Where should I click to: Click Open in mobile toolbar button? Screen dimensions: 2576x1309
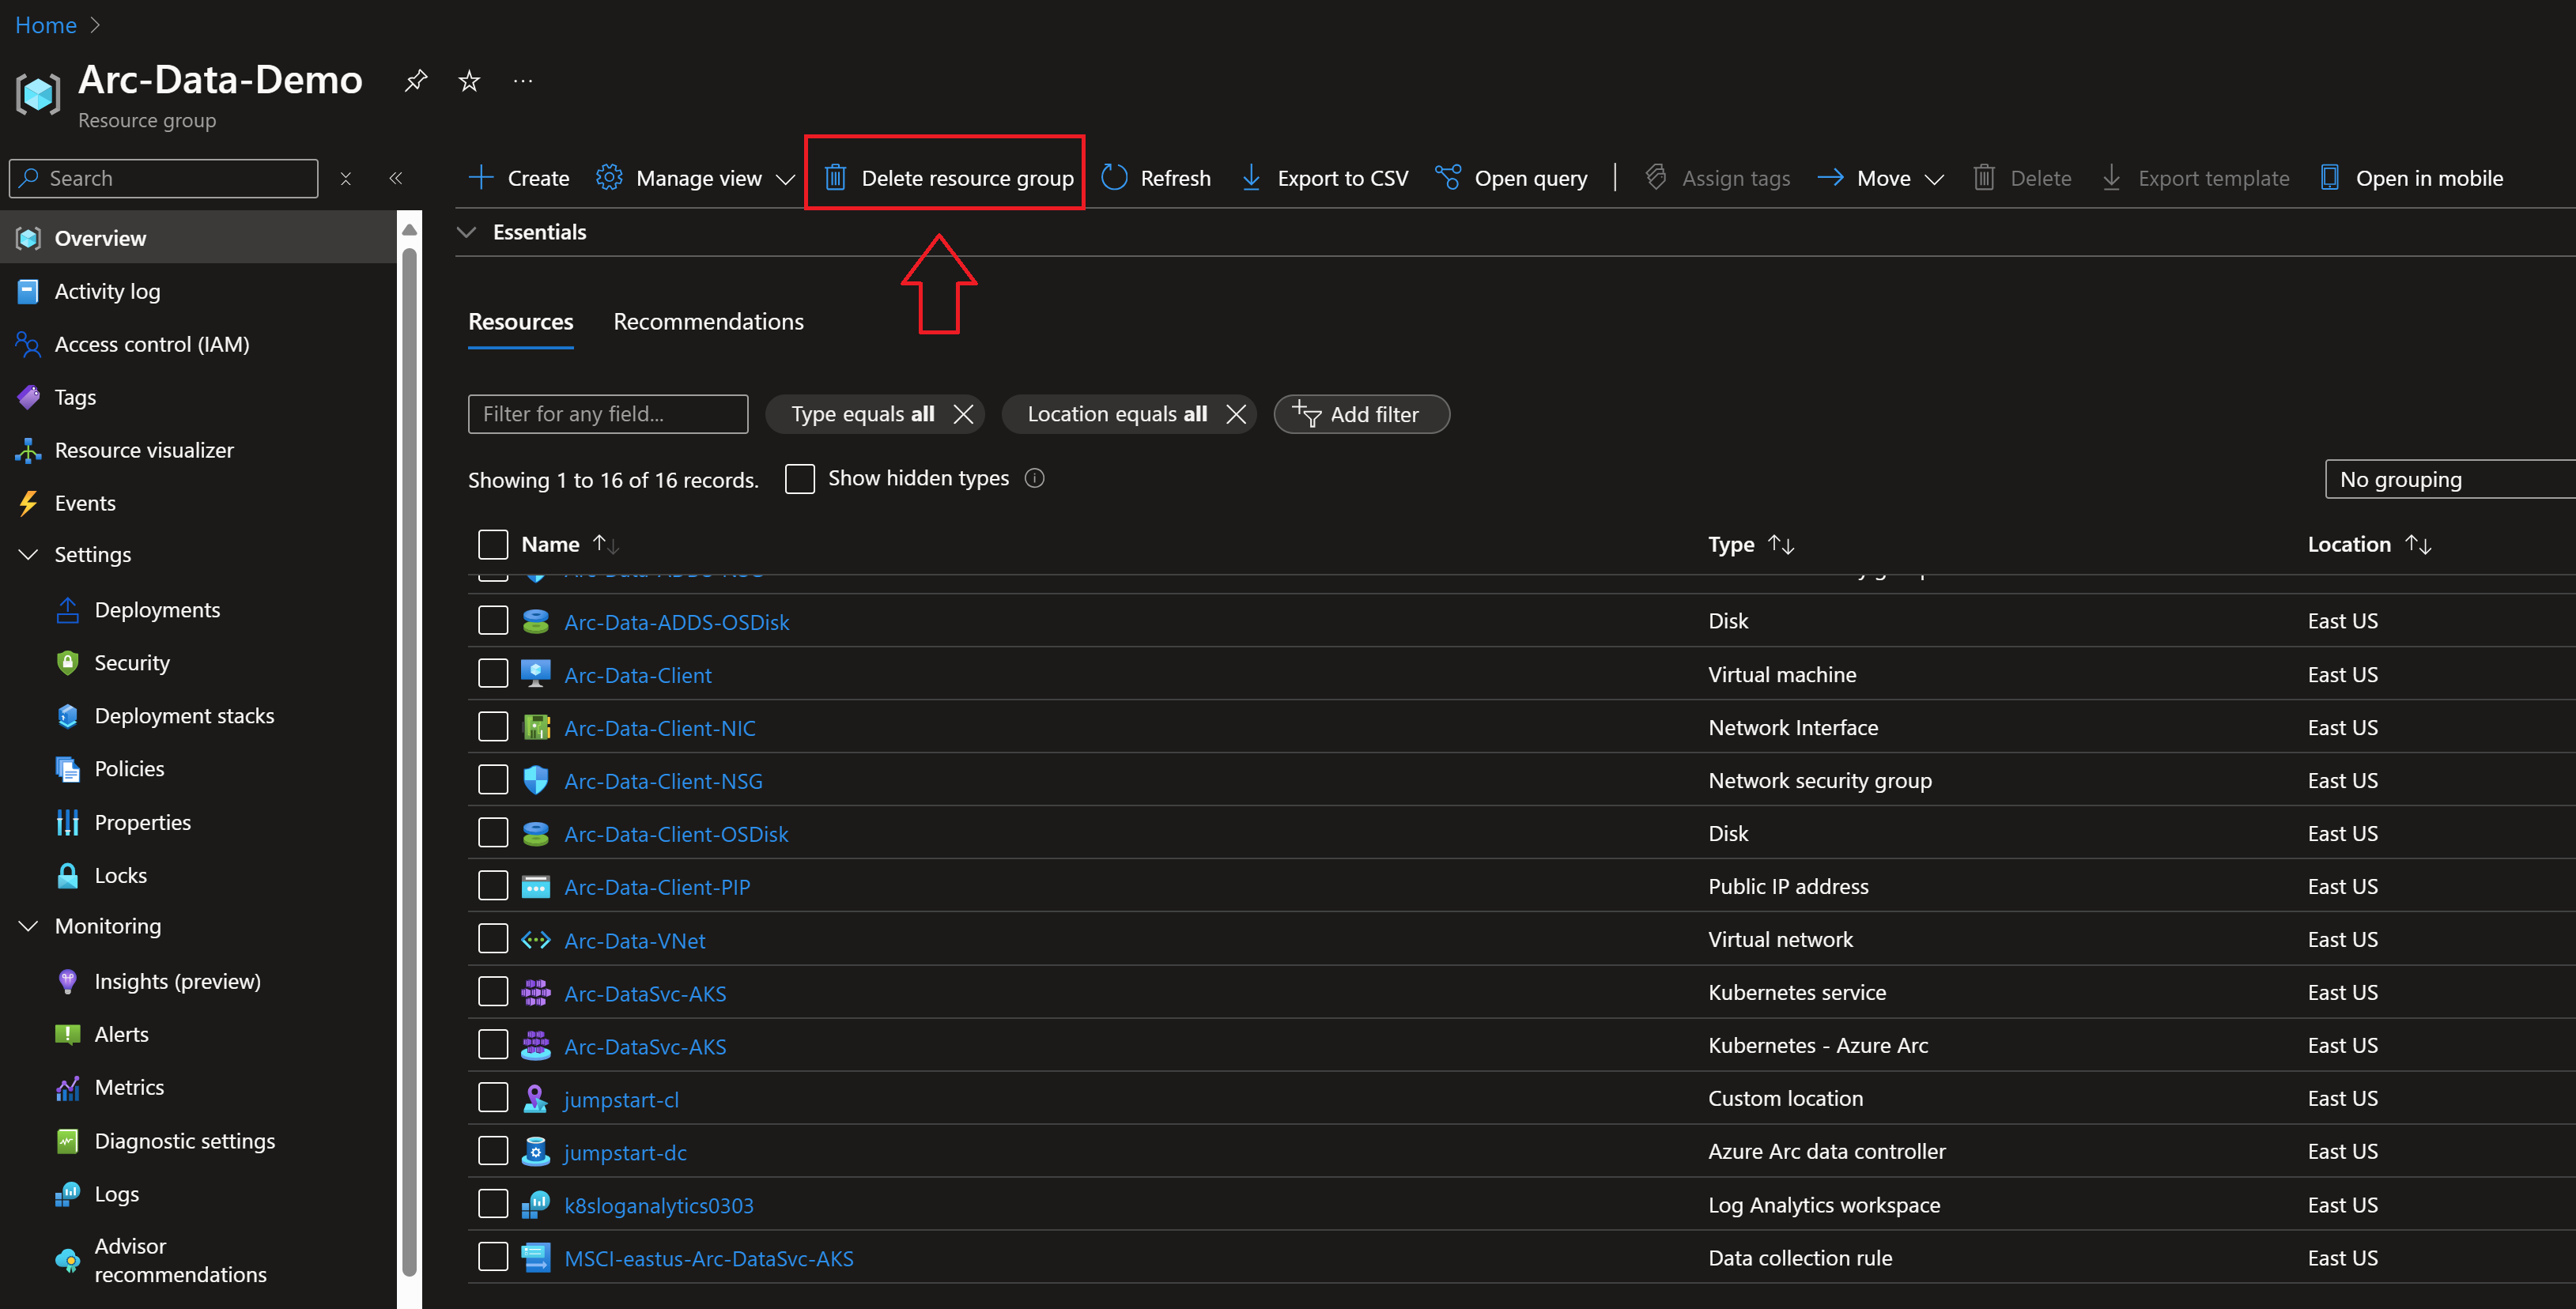point(2411,178)
